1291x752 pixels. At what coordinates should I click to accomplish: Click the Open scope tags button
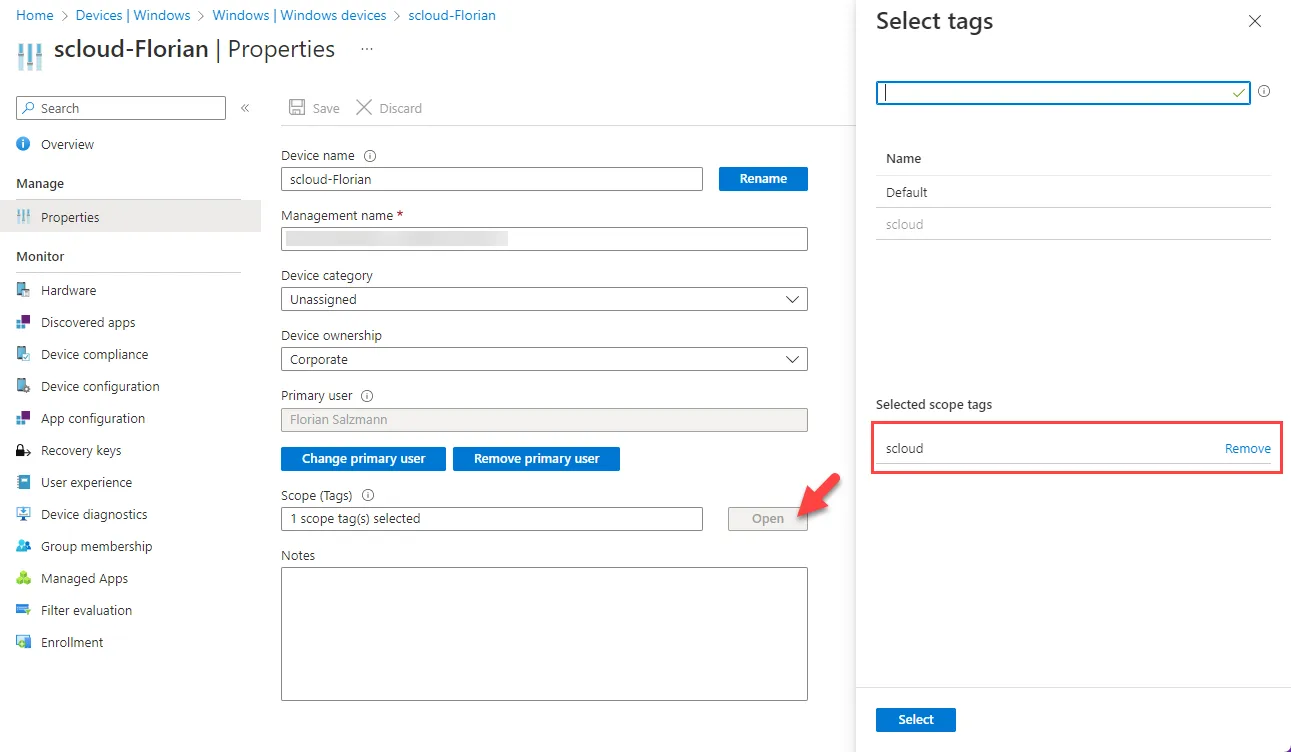[x=768, y=519]
